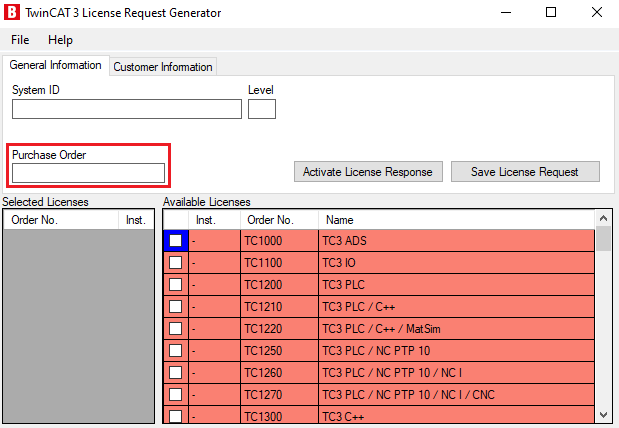Select the name cell ending in '/ CNC'
The height and width of the screenshot is (428, 619).
pyautogui.click(x=456, y=395)
